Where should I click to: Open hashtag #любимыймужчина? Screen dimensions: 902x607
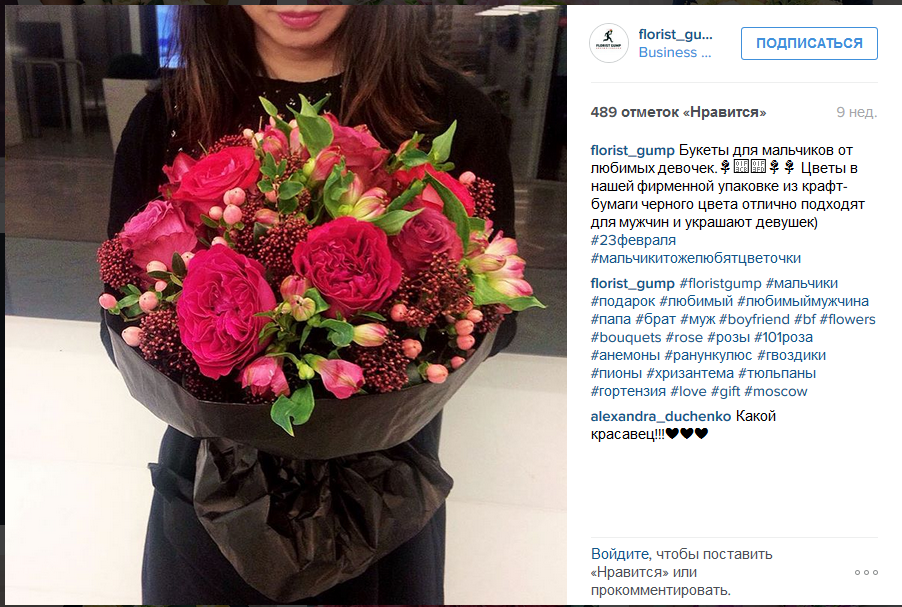point(803,301)
